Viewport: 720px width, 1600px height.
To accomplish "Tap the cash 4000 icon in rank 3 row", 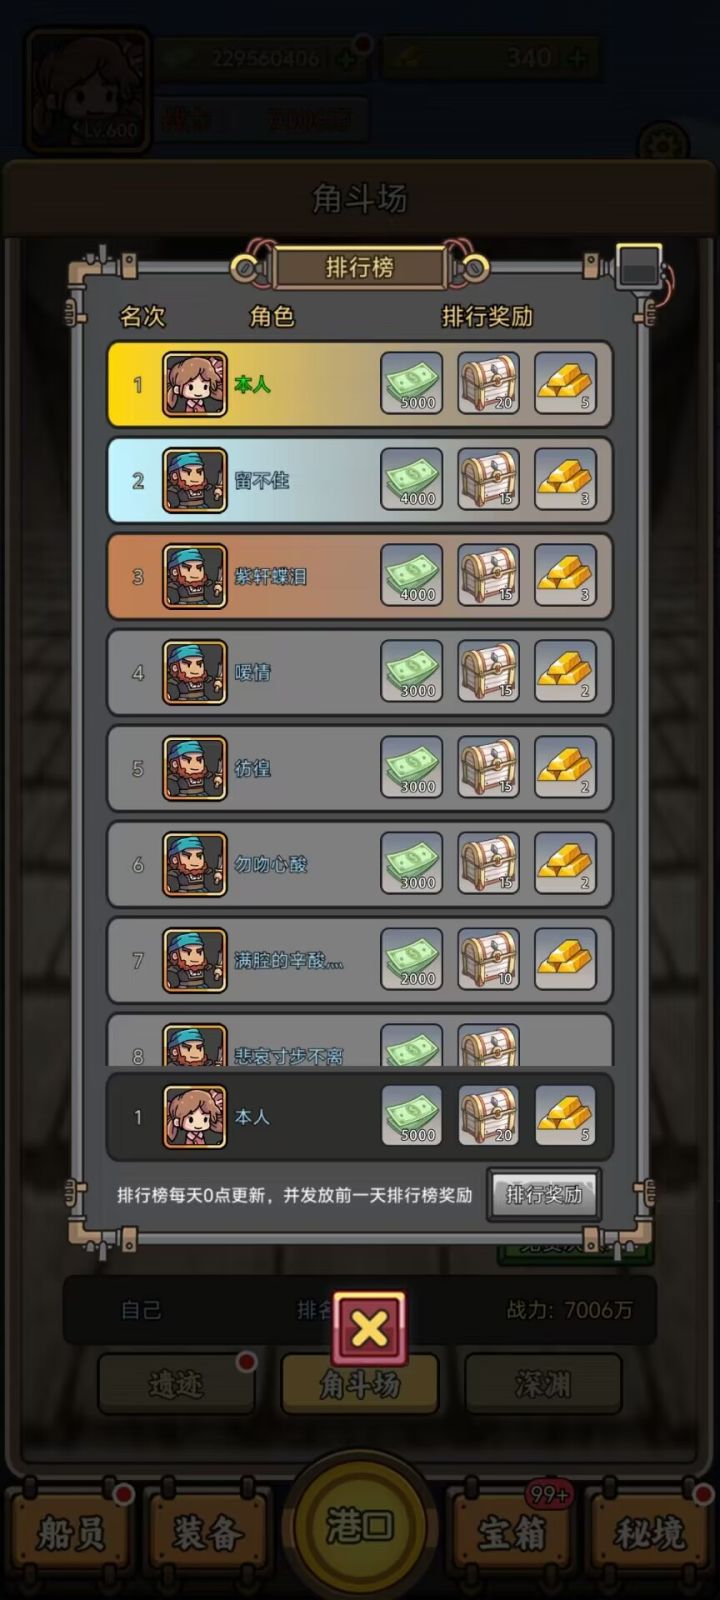I will point(412,575).
